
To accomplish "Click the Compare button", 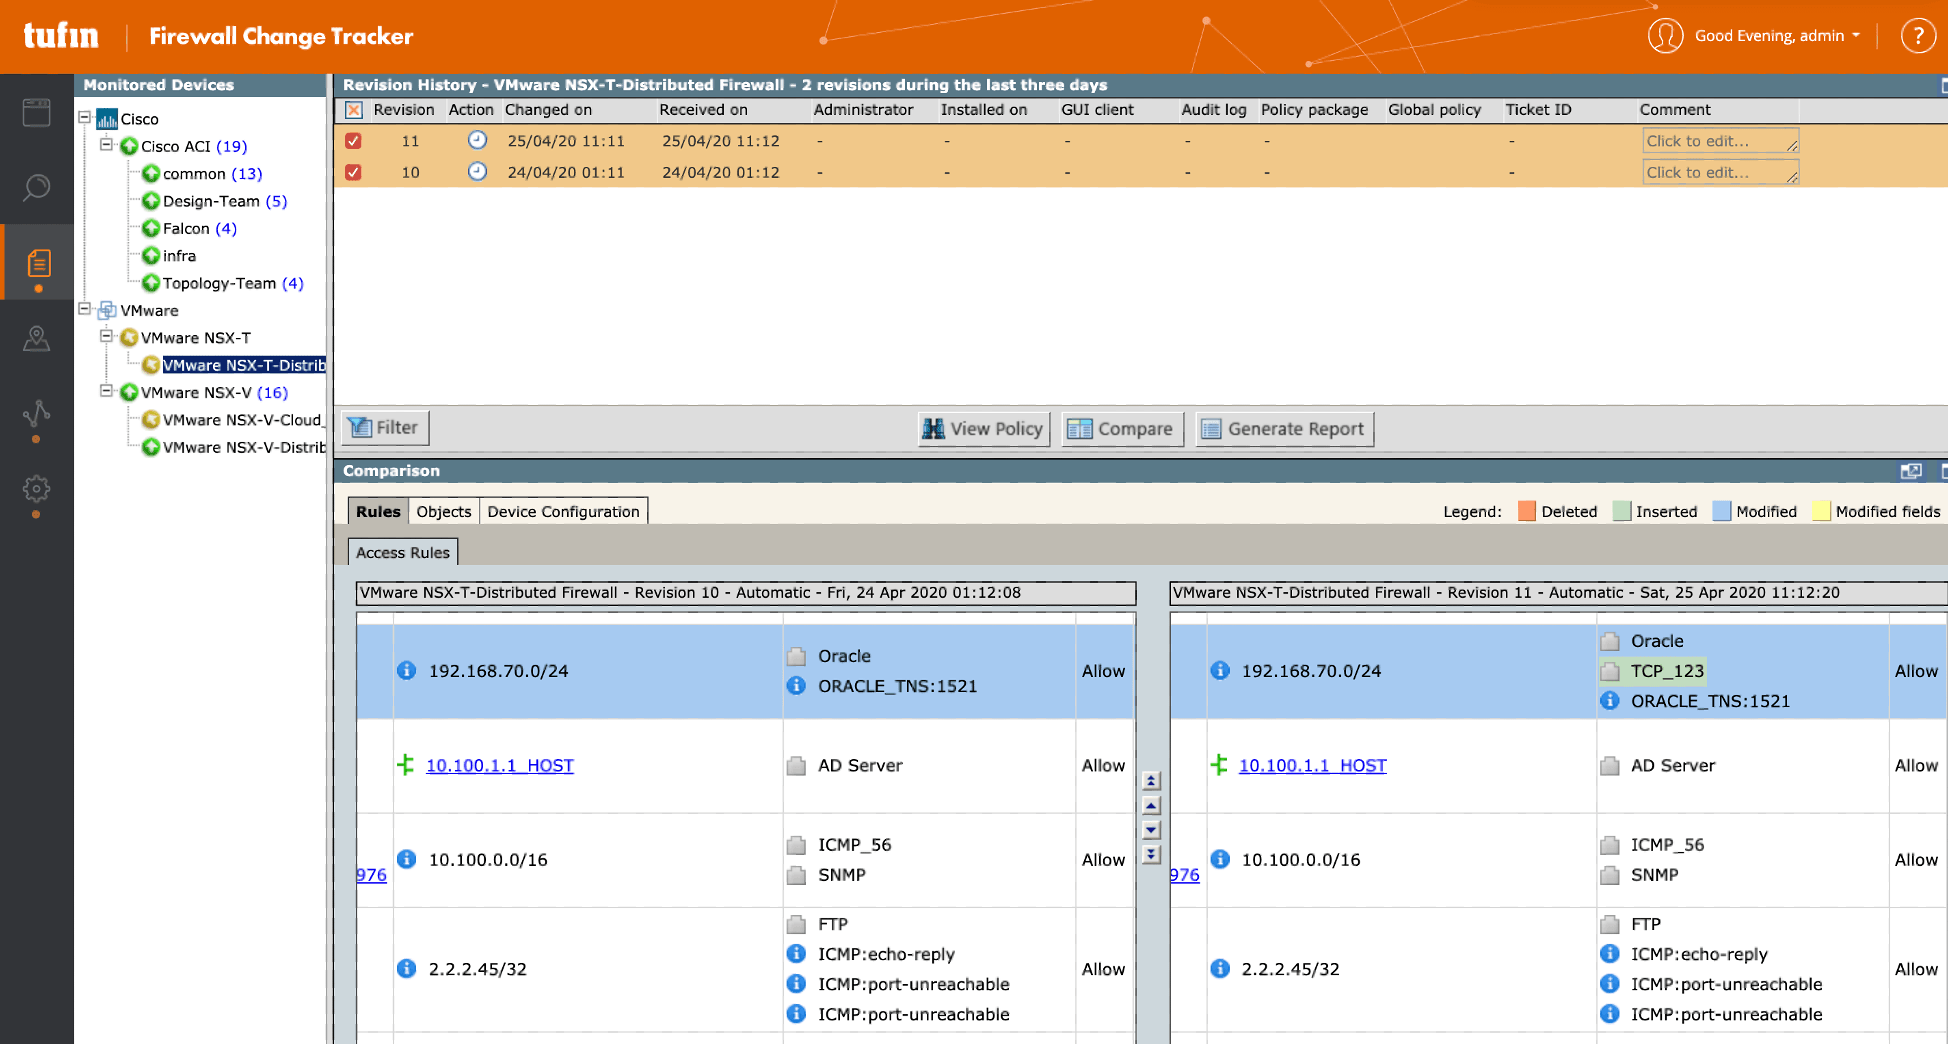I will click(x=1122, y=429).
